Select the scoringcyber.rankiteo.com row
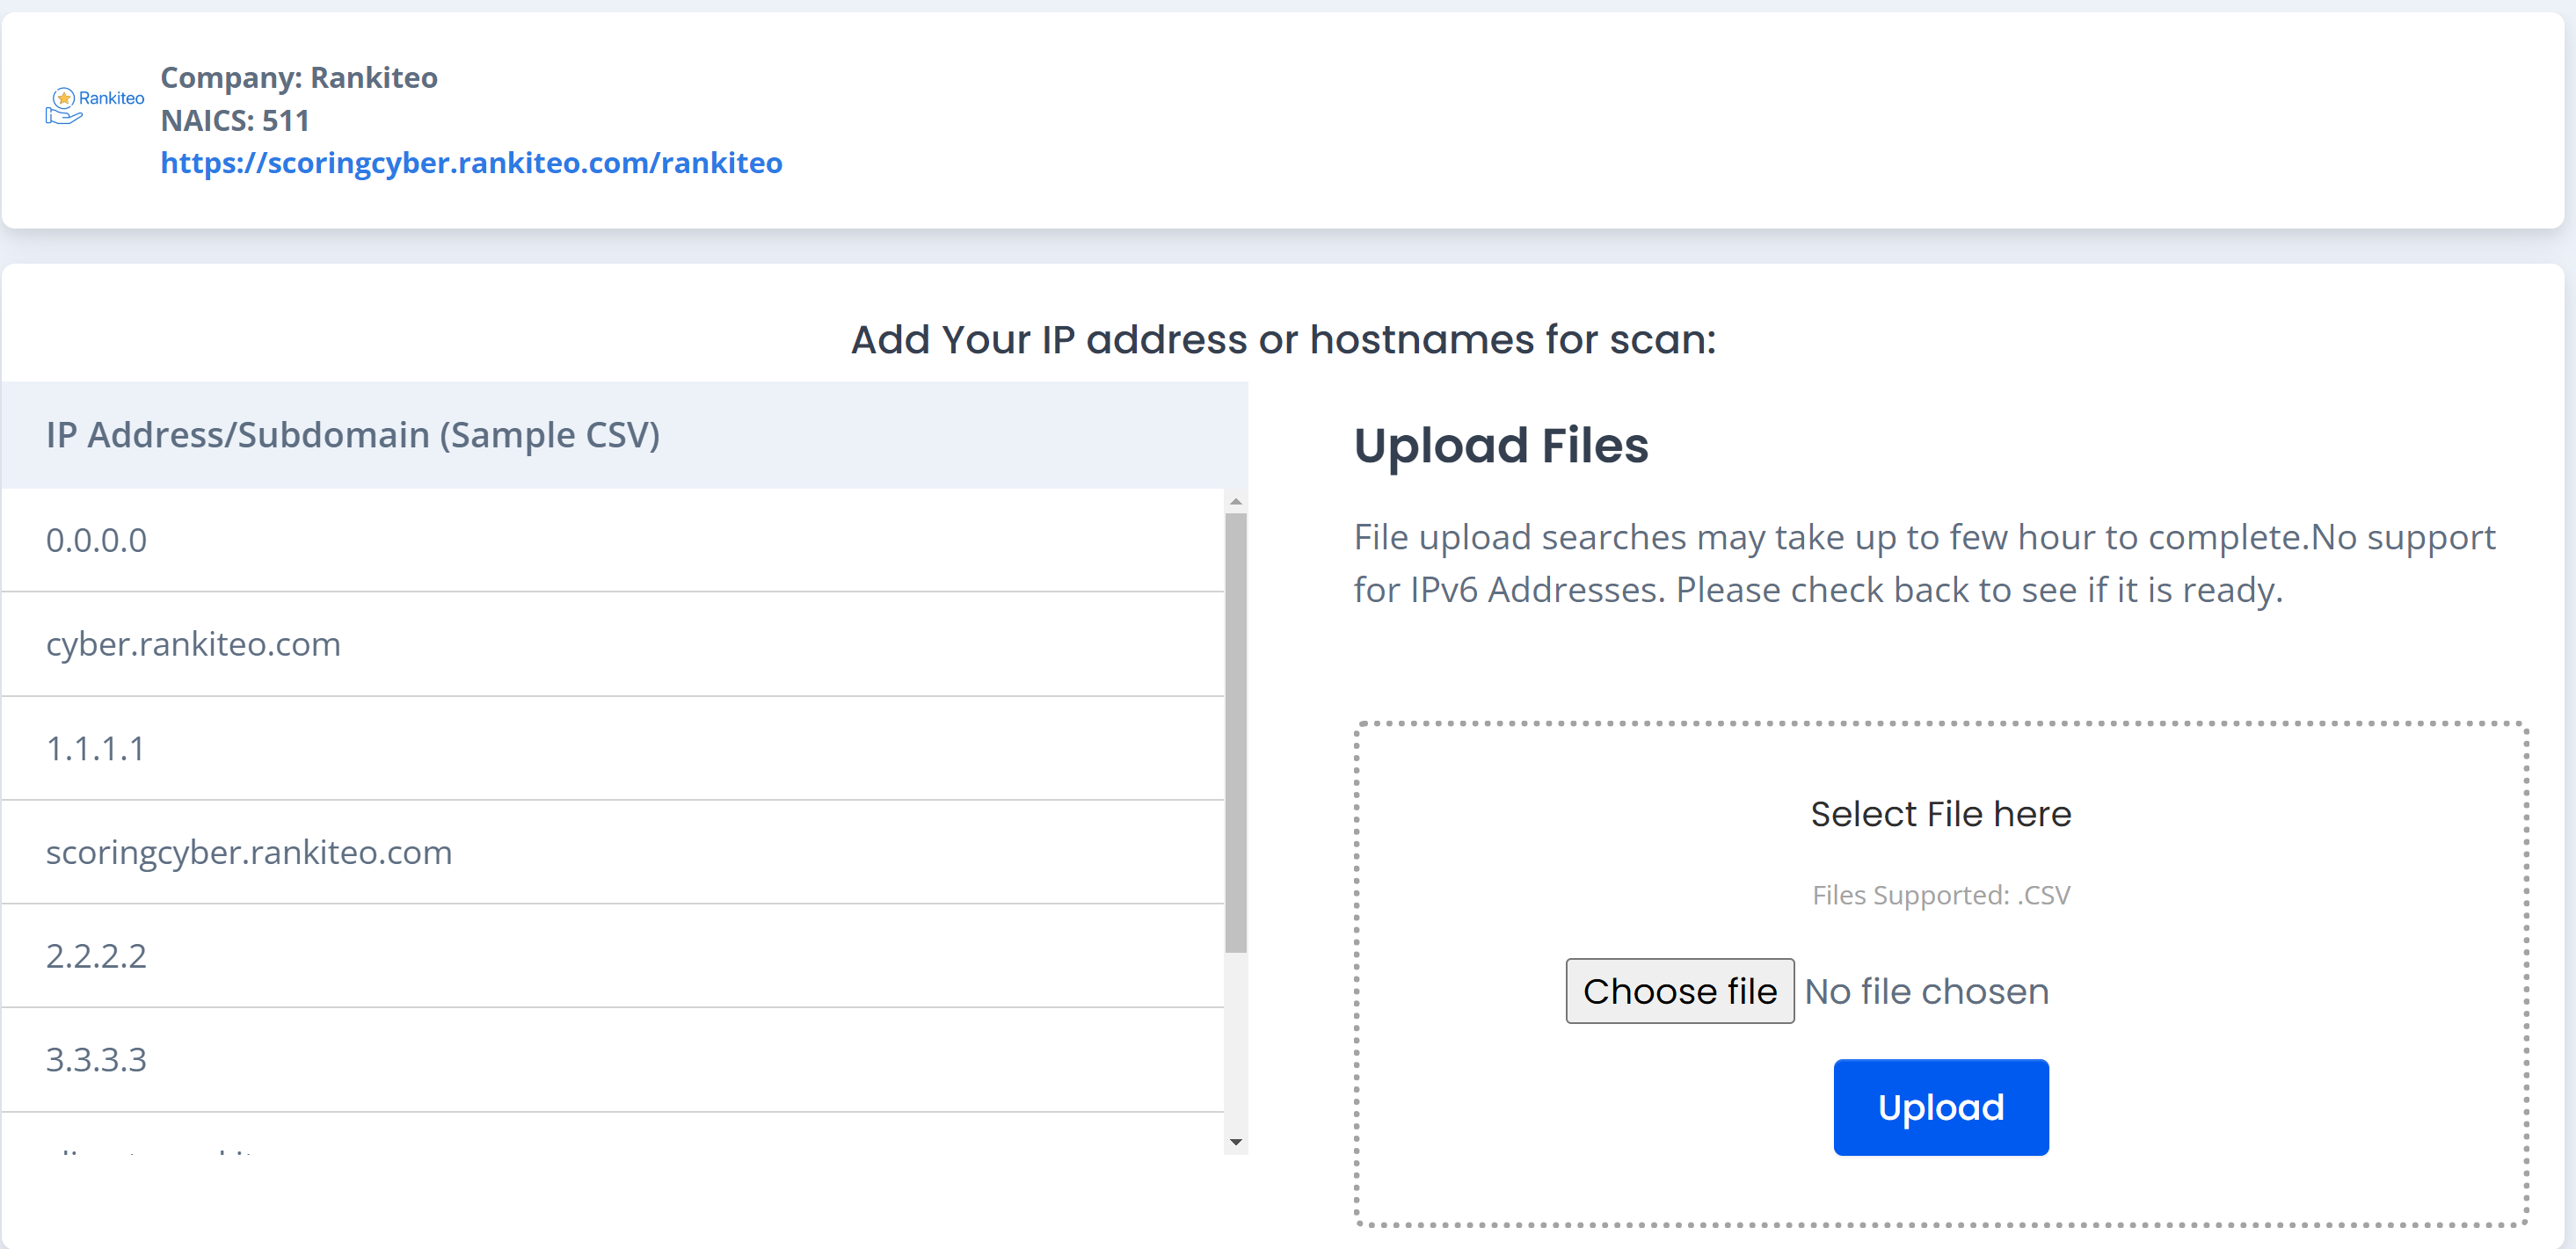The height and width of the screenshot is (1249, 2576). (x=249, y=852)
